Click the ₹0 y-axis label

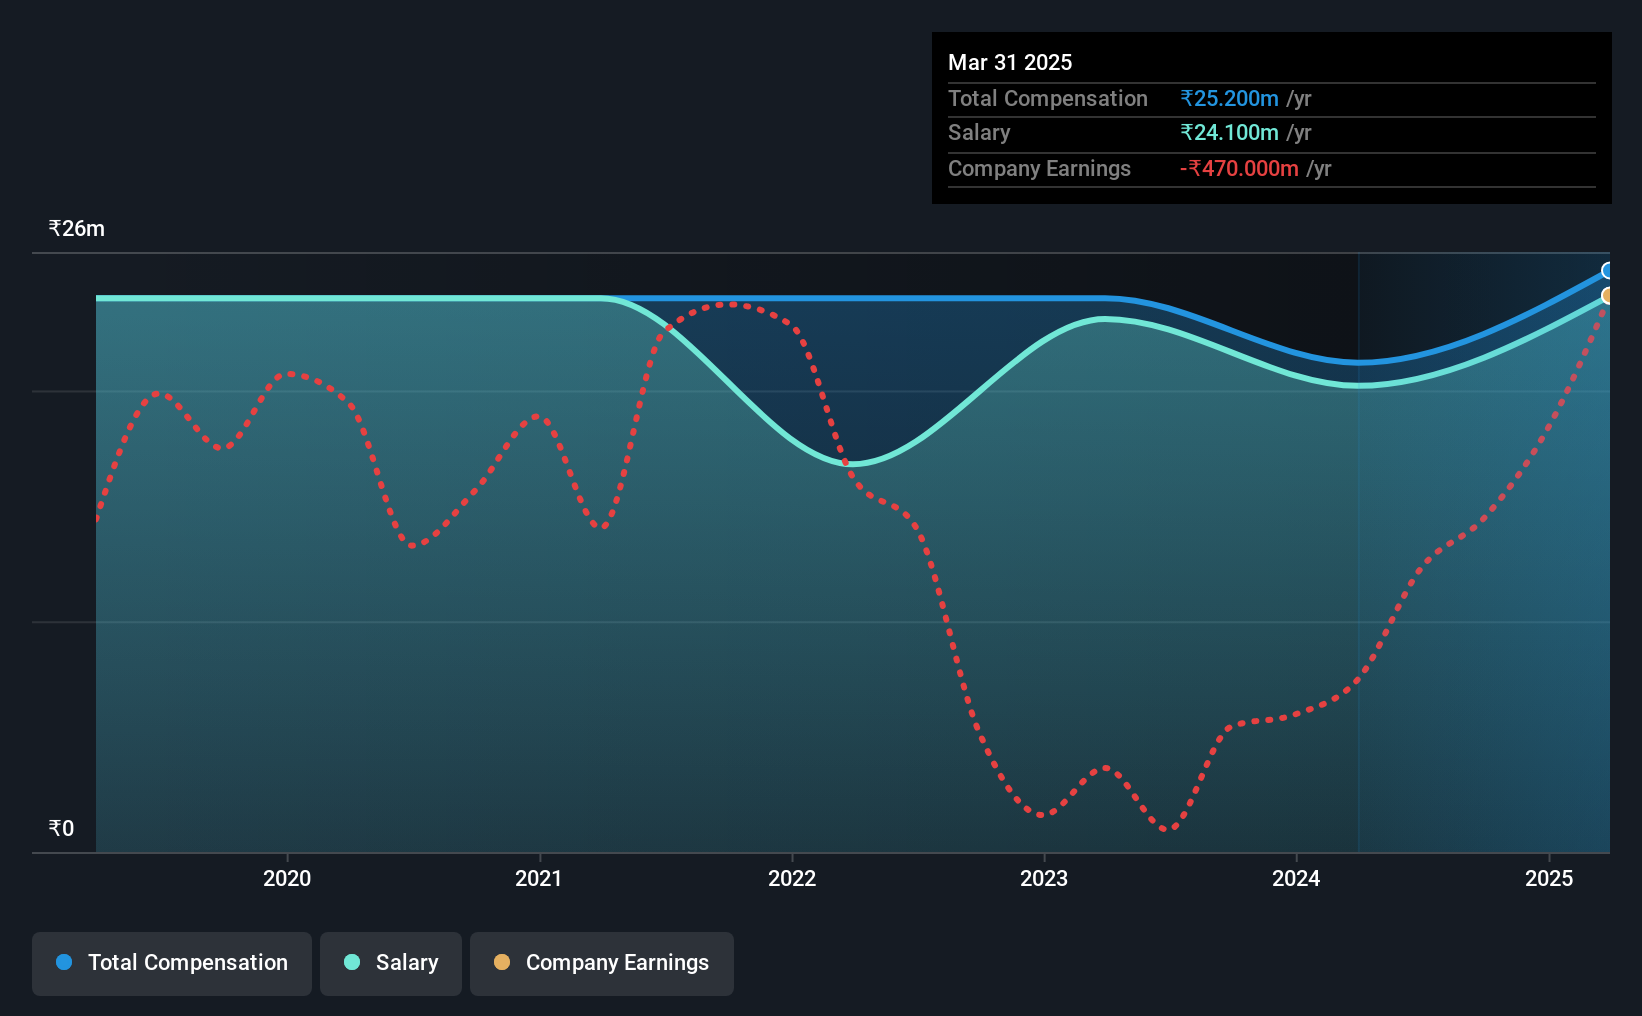pyautogui.click(x=62, y=828)
